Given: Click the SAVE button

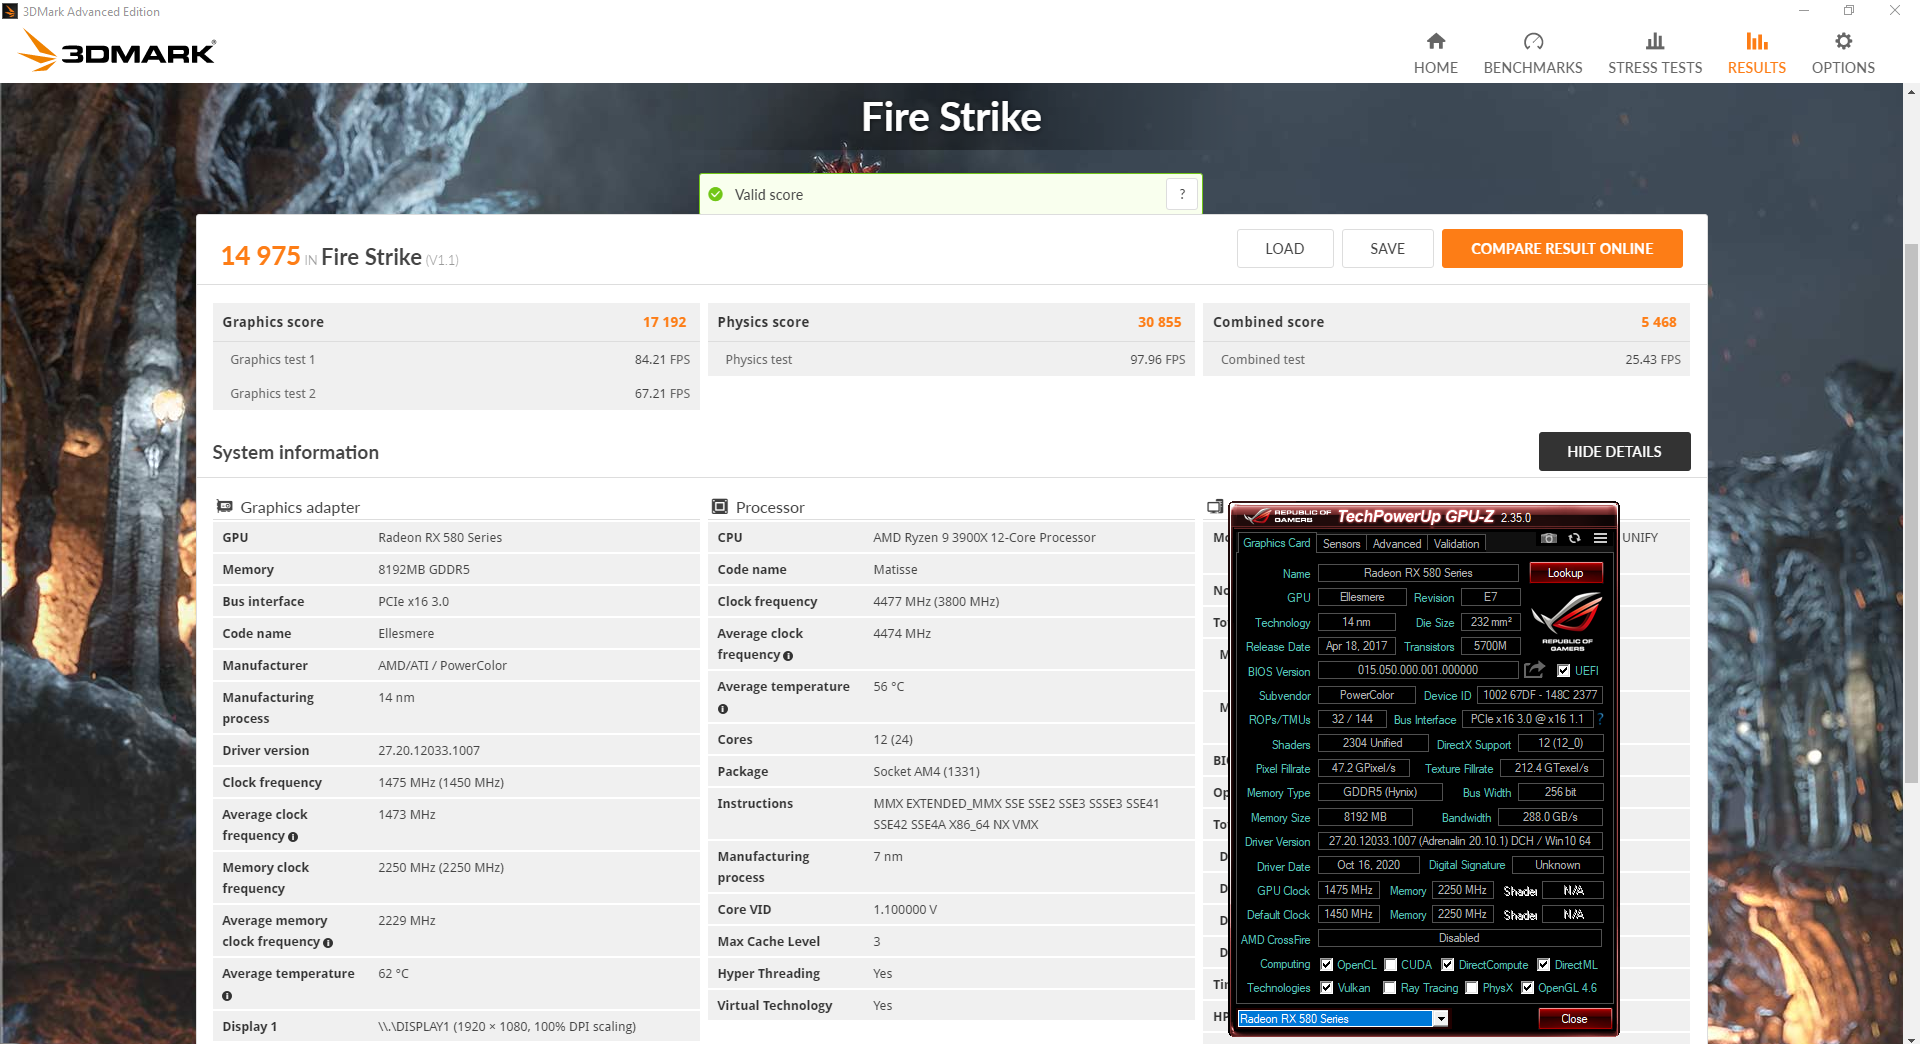Looking at the screenshot, I should coord(1387,249).
